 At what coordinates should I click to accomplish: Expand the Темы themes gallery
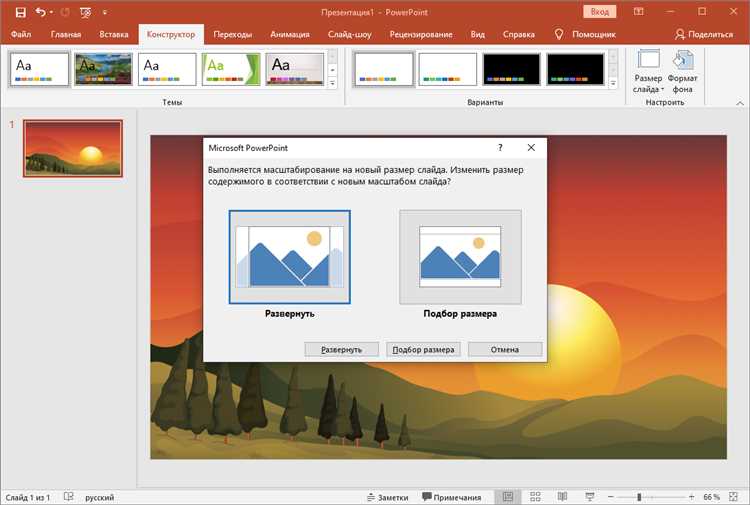coord(332,83)
